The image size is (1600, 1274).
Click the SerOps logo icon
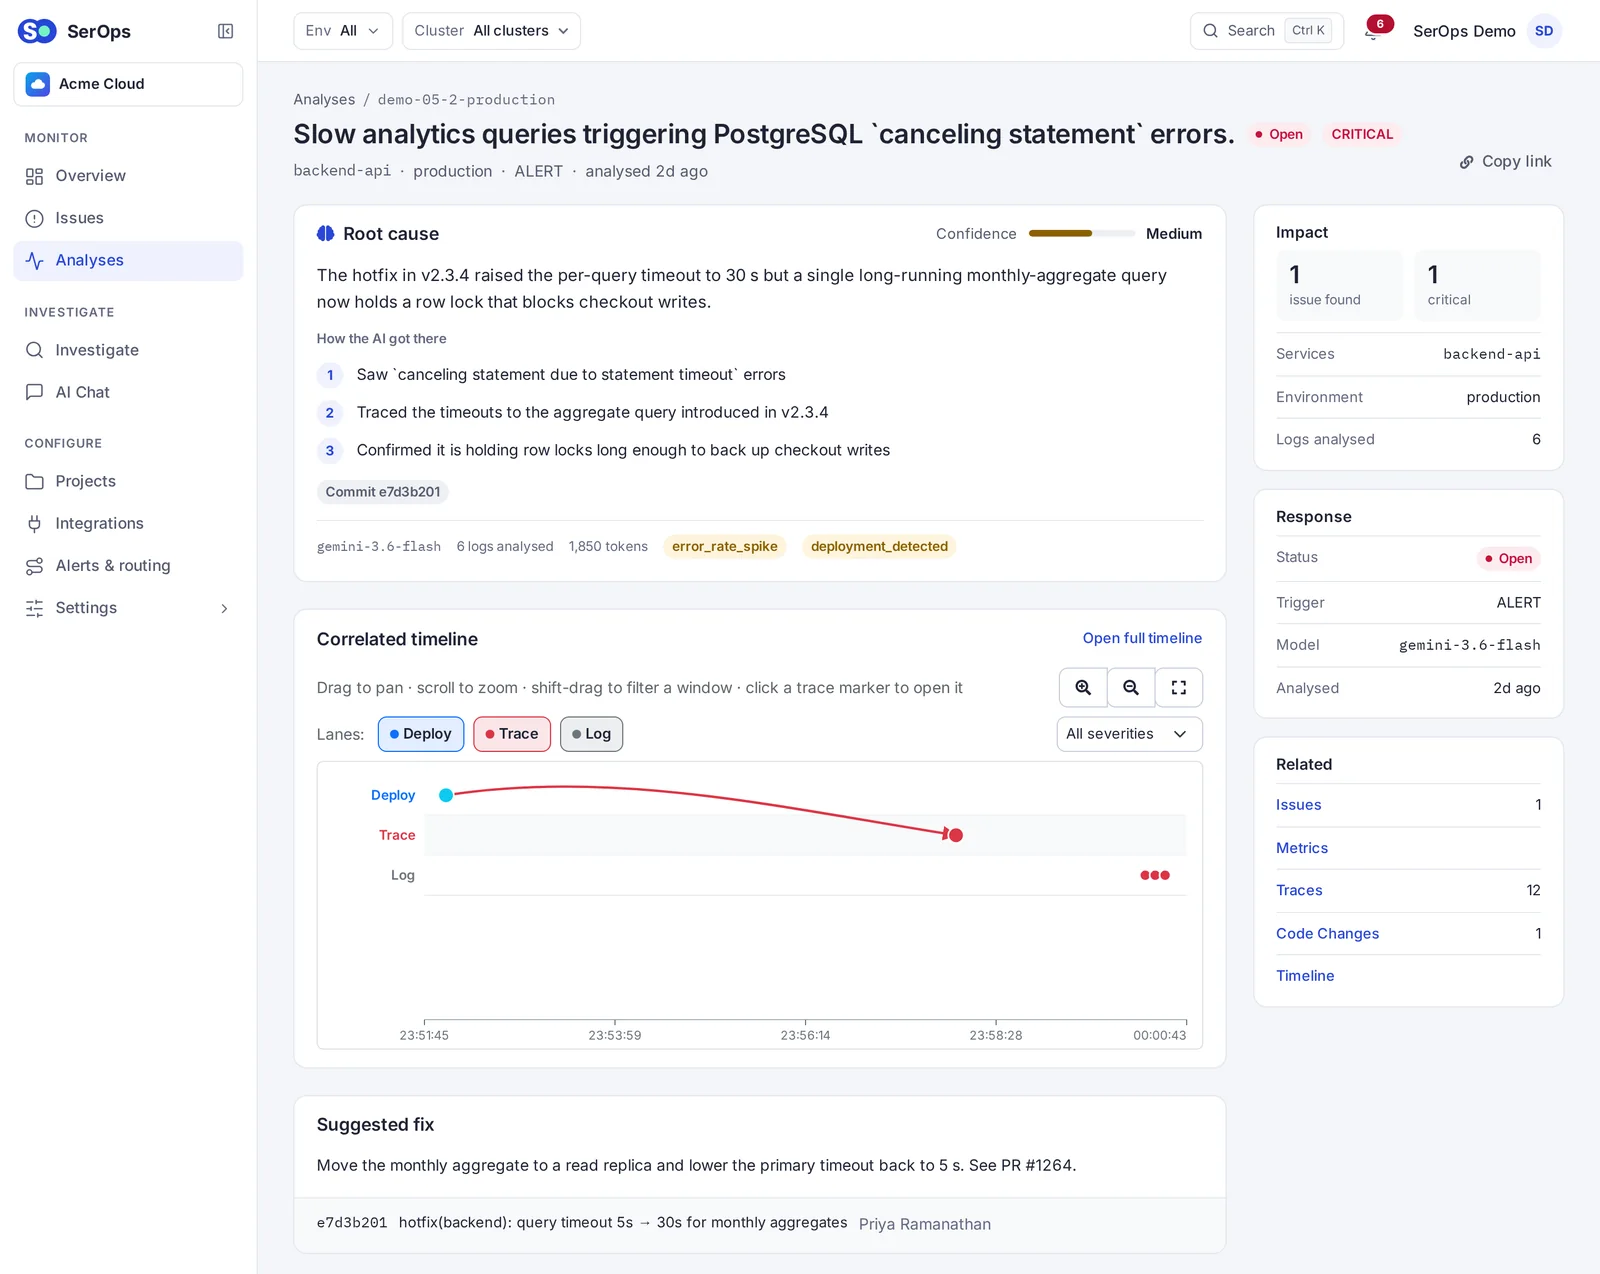click(x=37, y=31)
